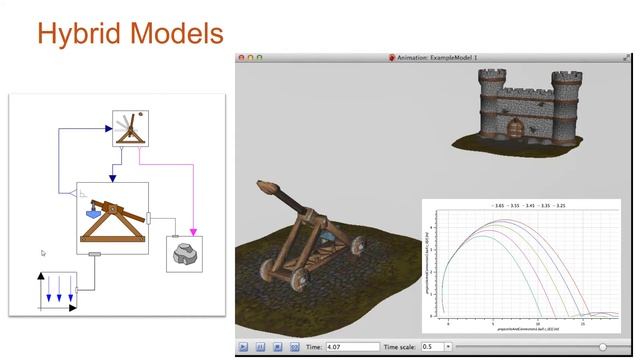The width and height of the screenshot is (640, 360).
Task: Click the projectile trajectory plot
Action: 521,266
